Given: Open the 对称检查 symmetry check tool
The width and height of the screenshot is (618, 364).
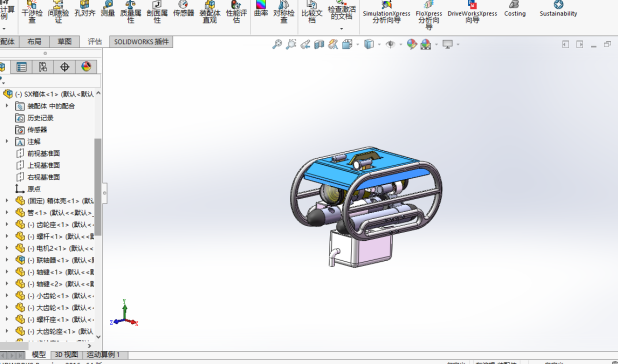Looking at the screenshot, I should [x=284, y=11].
